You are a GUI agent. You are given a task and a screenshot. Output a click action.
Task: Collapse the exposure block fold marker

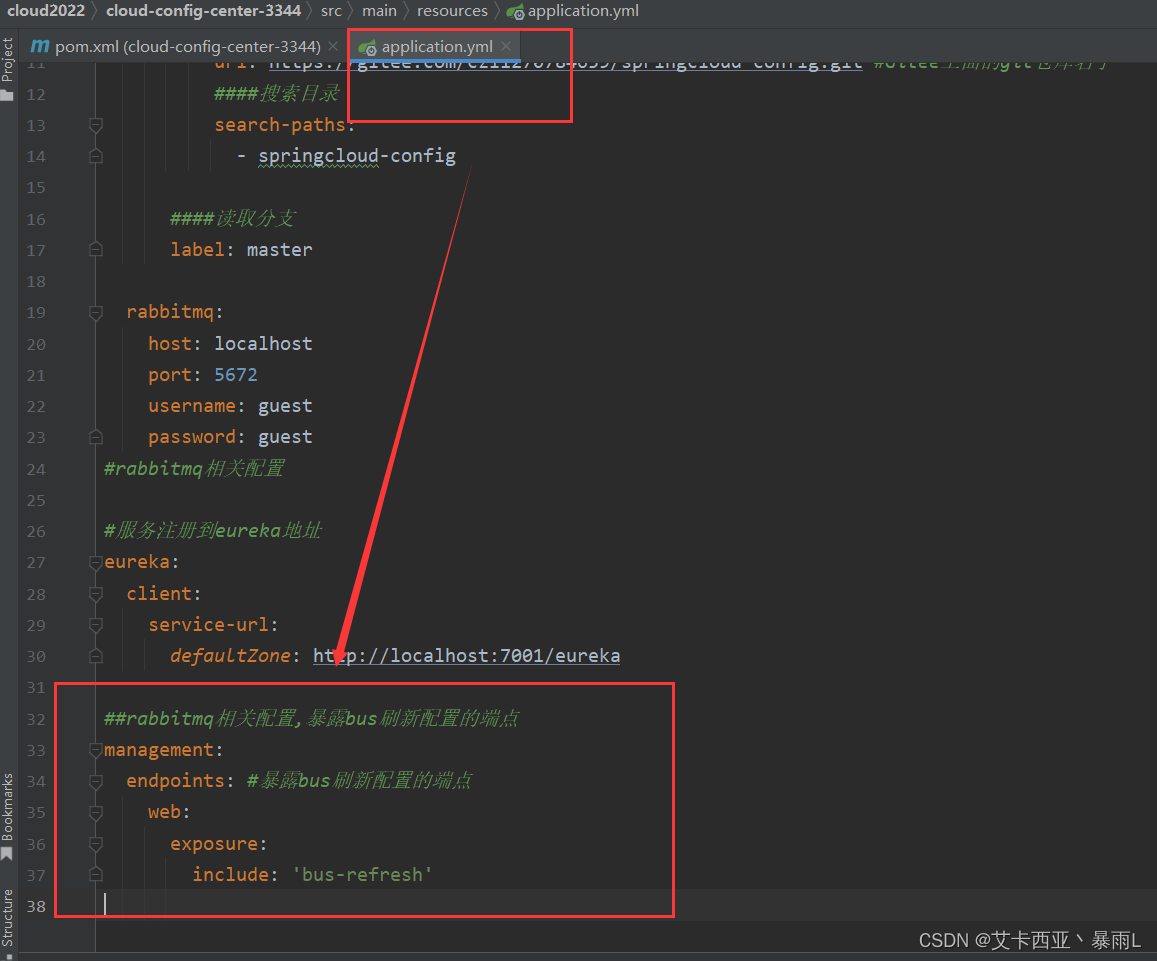(95, 844)
